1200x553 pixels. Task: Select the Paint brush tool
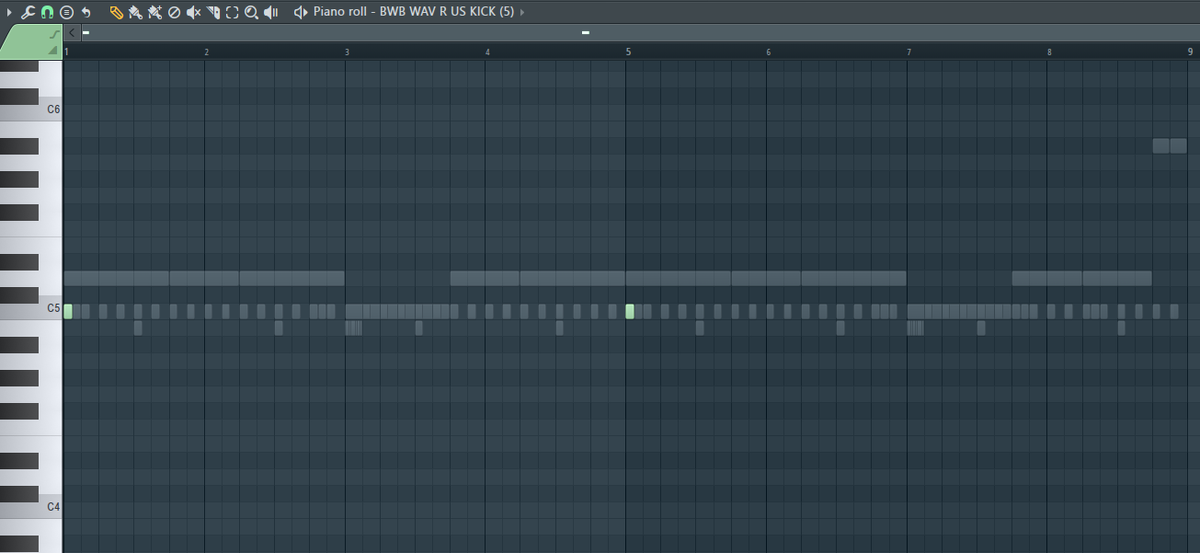(135, 12)
